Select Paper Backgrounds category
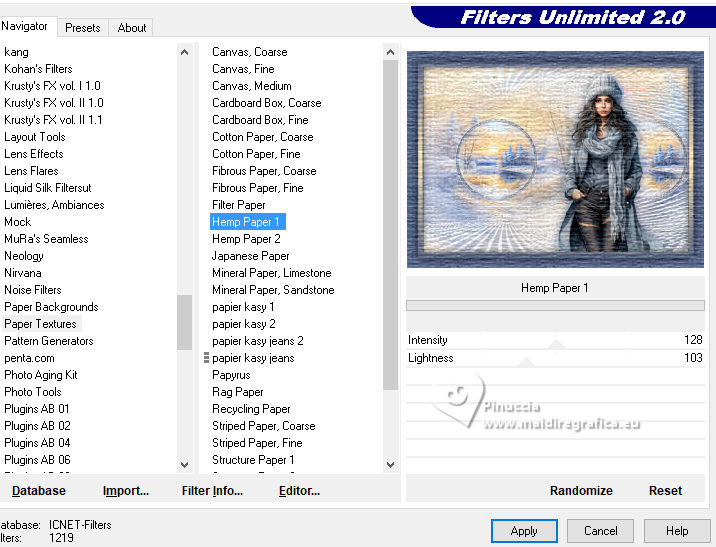The image size is (716, 547). [51, 307]
